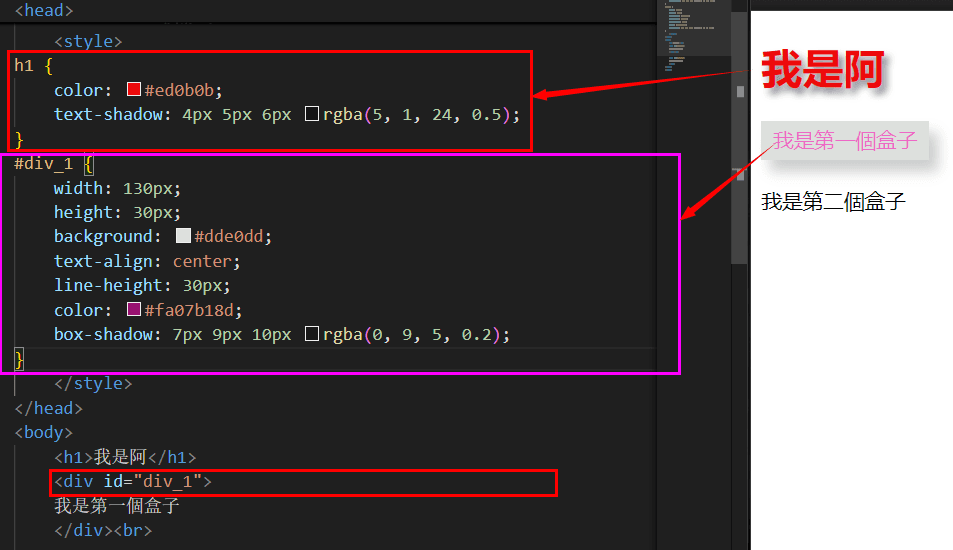This screenshot has width=953, height=550.
Task: Click the div id="div_1" tag line
Action: [132, 482]
